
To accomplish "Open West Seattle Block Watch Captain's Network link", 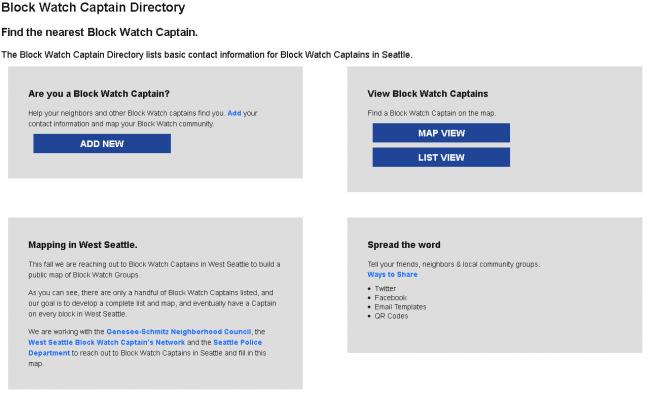I will coord(107,342).
